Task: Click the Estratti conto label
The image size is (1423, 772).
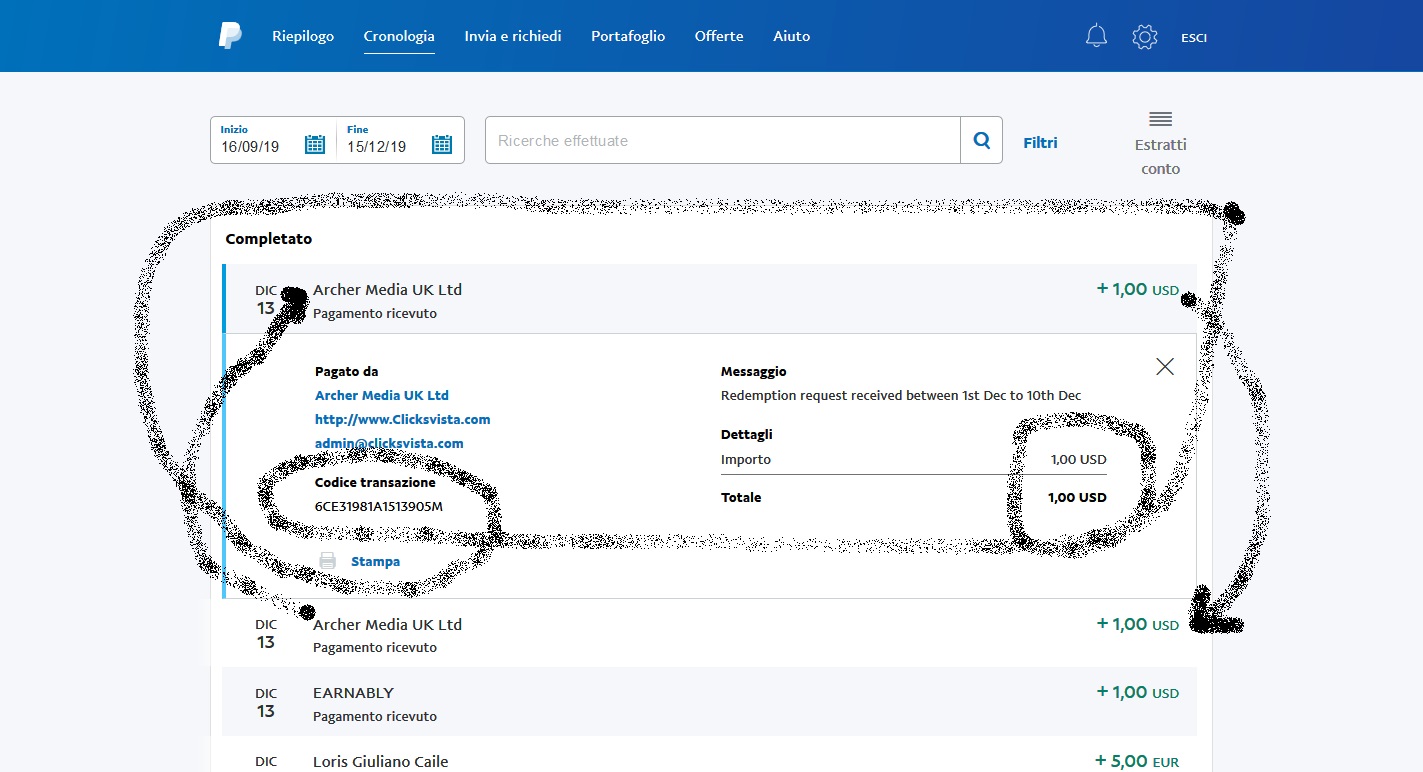Action: pos(1161,157)
